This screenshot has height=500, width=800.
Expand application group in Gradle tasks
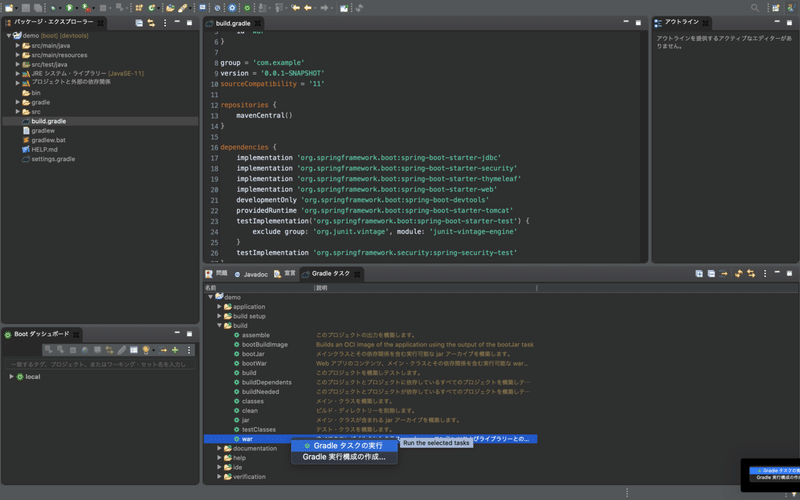point(219,307)
